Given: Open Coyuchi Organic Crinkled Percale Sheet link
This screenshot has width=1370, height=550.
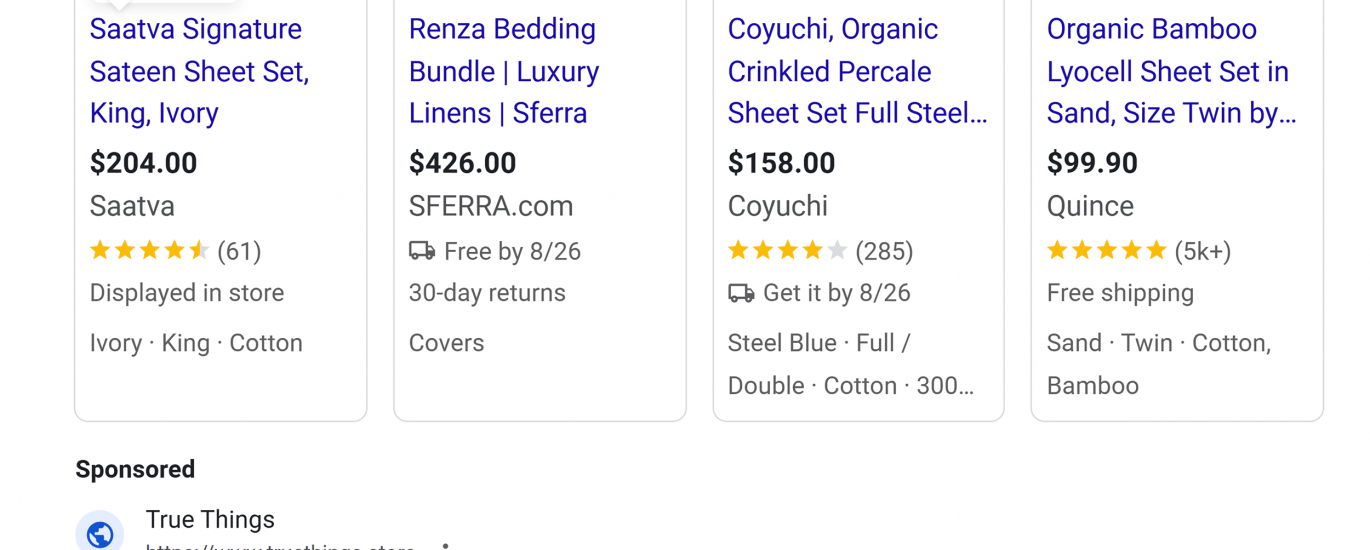Looking at the screenshot, I should 856,71.
